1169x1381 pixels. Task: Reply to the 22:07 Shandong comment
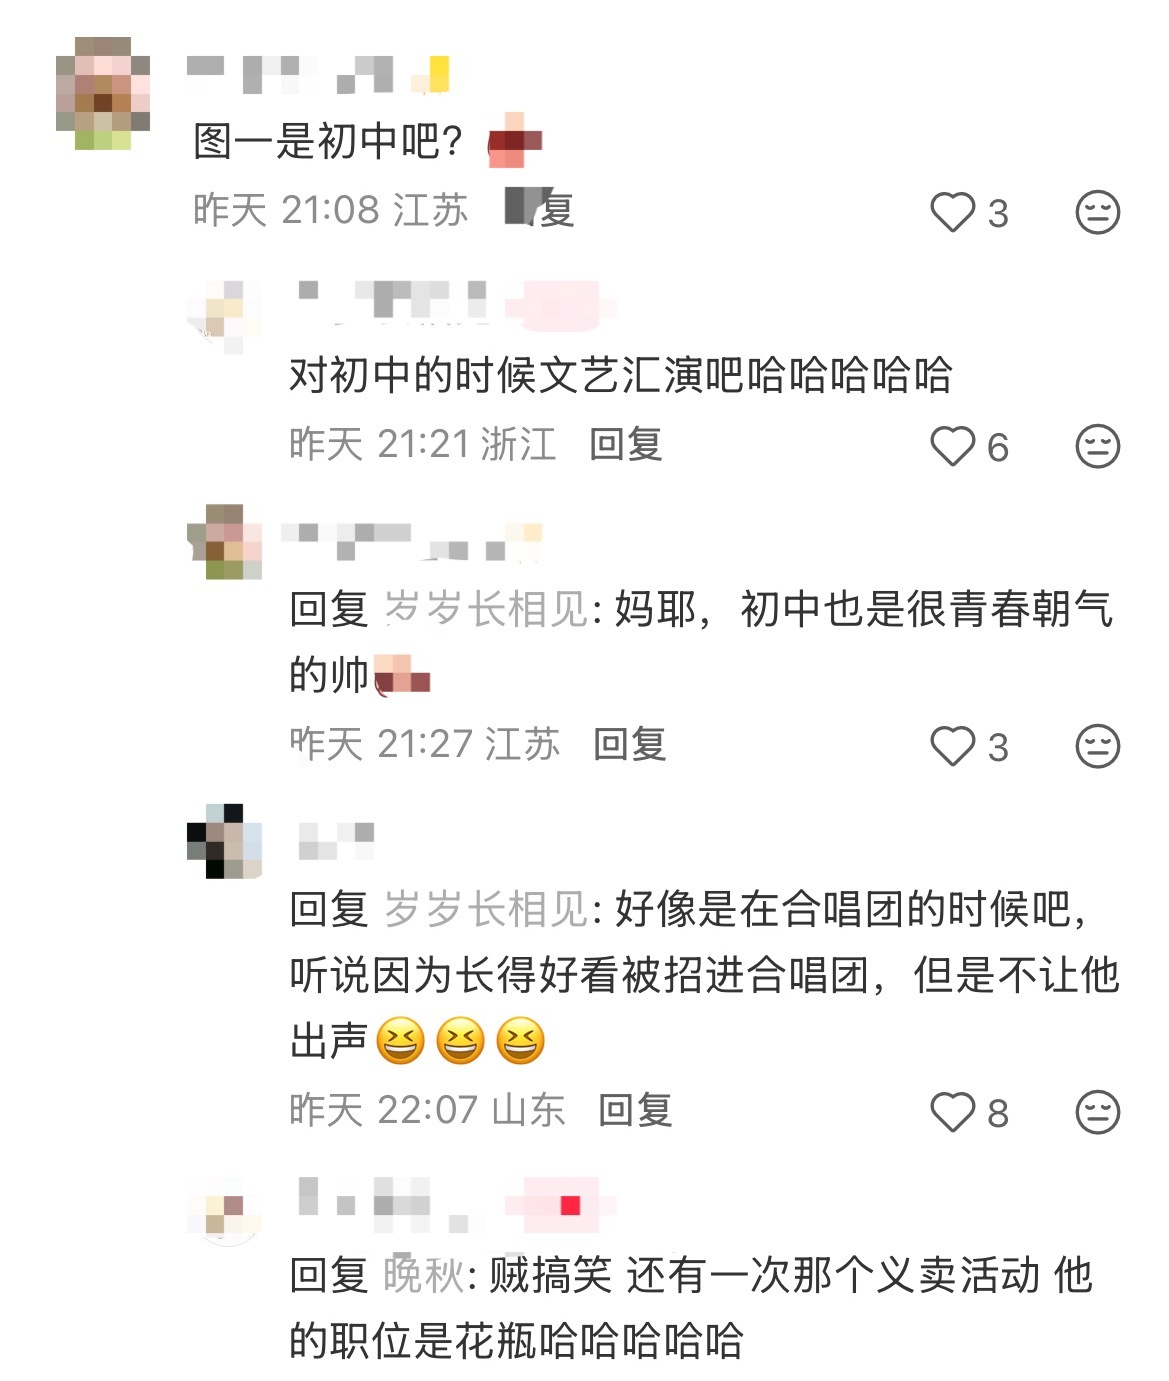pos(635,1110)
